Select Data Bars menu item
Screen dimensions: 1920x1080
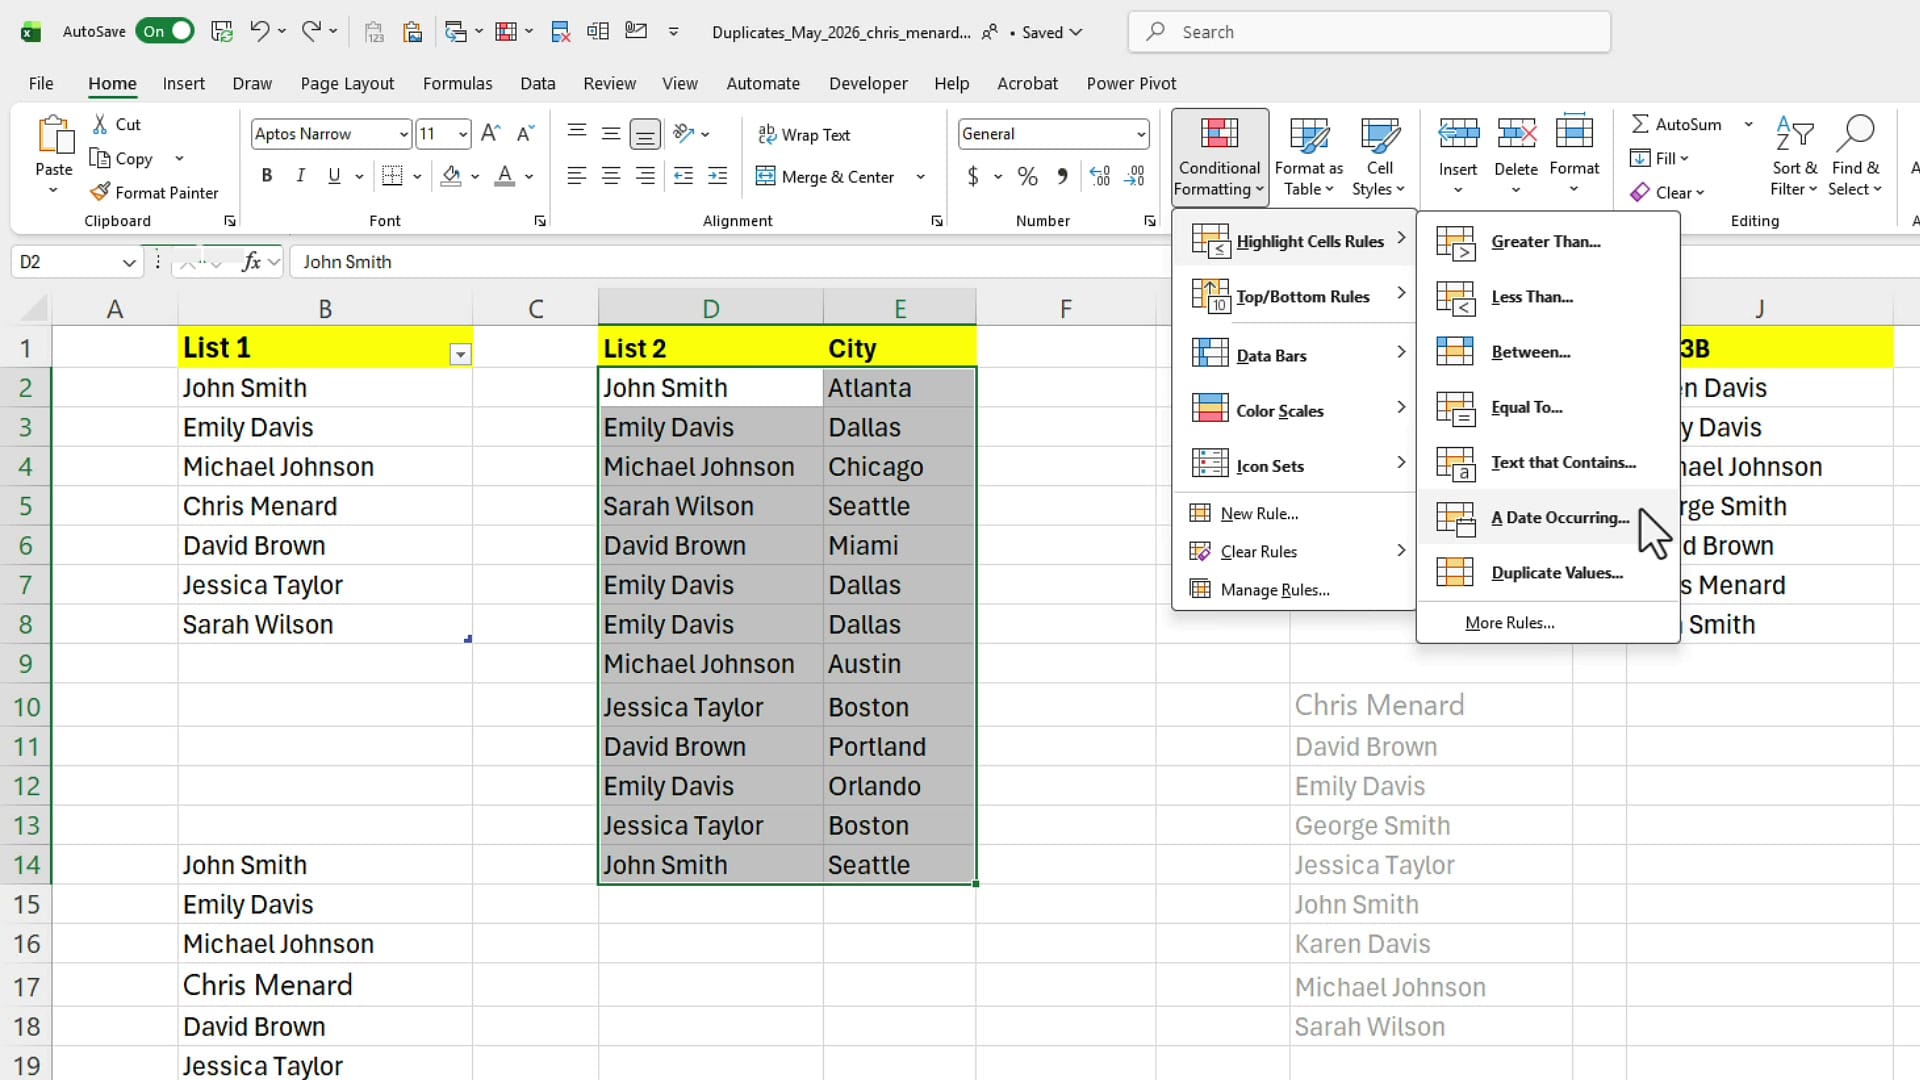(x=1295, y=355)
